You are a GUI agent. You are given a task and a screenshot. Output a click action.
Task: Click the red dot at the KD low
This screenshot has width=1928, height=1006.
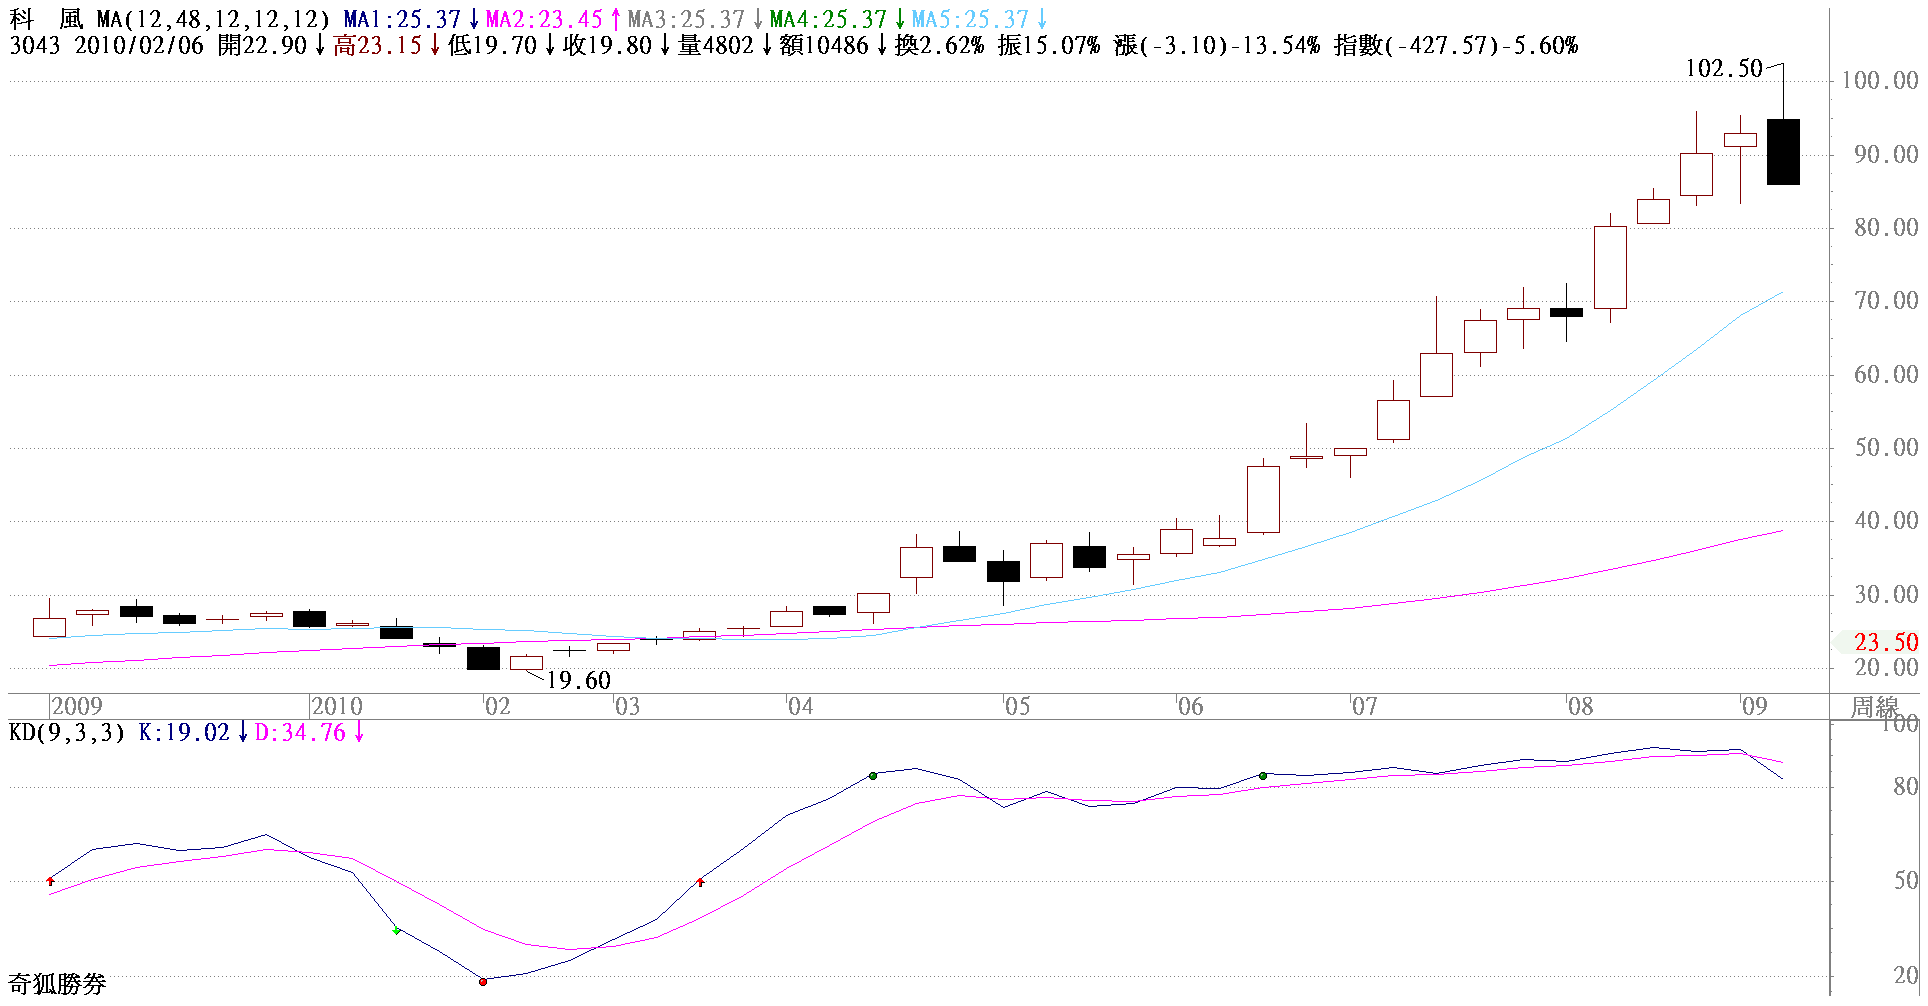[483, 982]
